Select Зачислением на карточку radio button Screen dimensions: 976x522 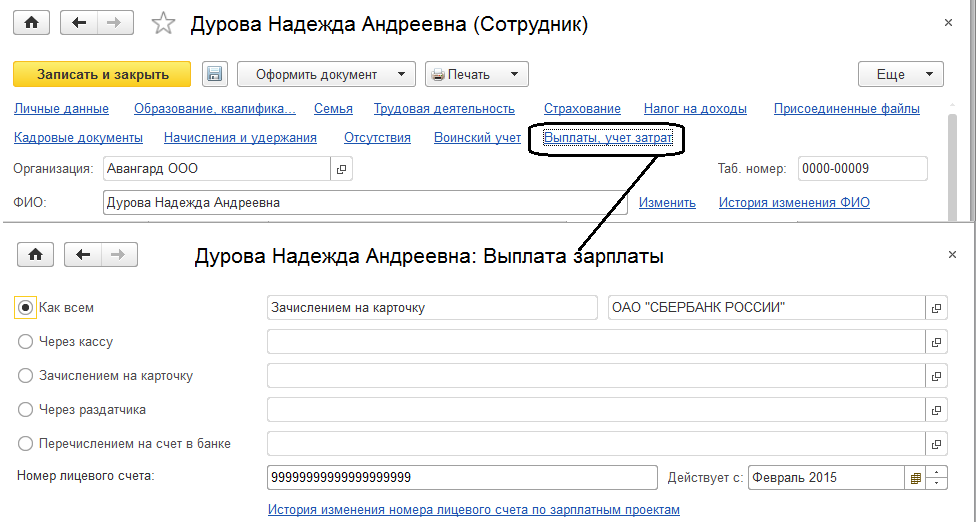pos(25,376)
